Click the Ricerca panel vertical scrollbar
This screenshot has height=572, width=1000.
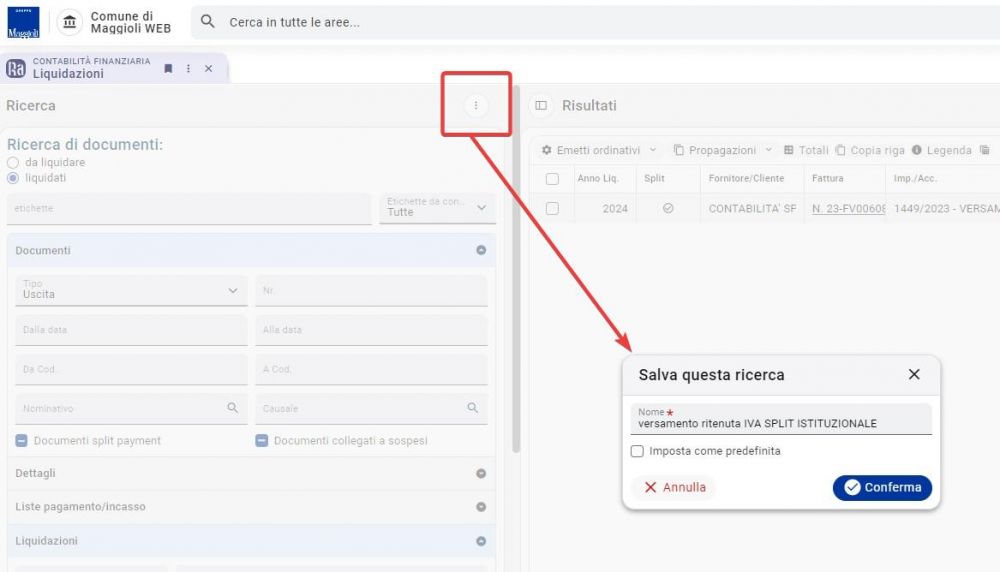point(516,271)
